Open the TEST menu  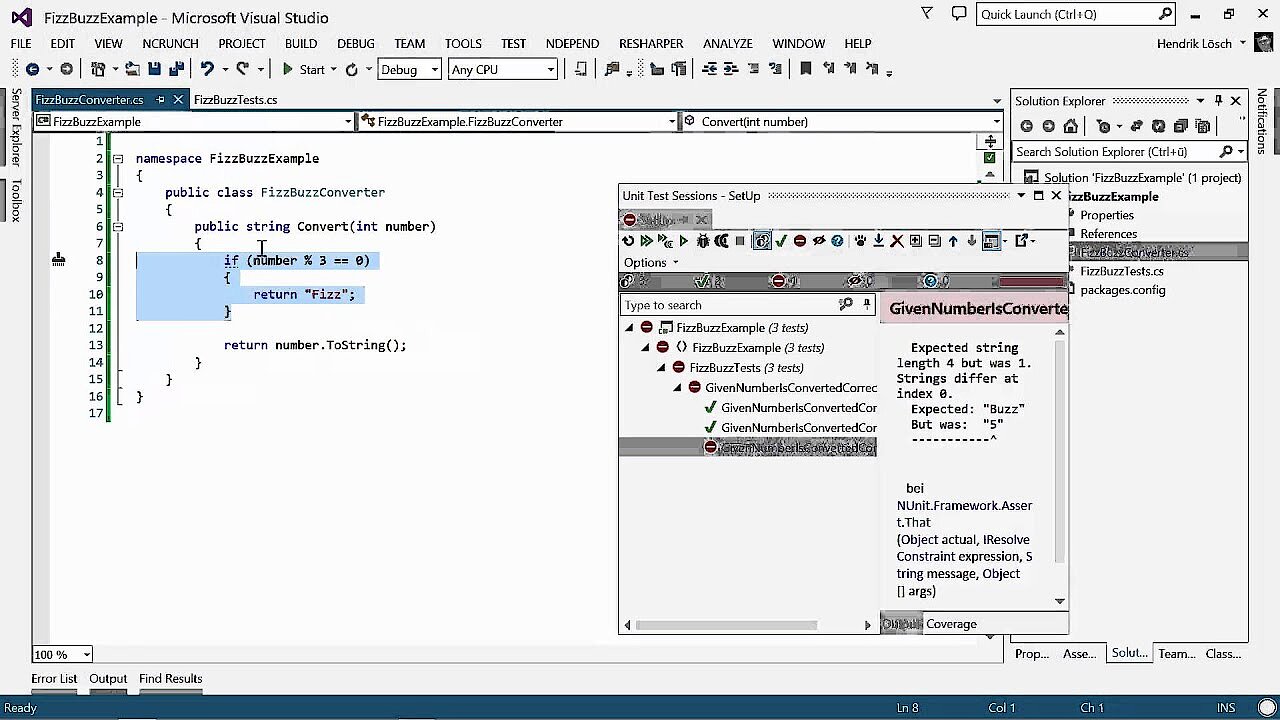513,44
